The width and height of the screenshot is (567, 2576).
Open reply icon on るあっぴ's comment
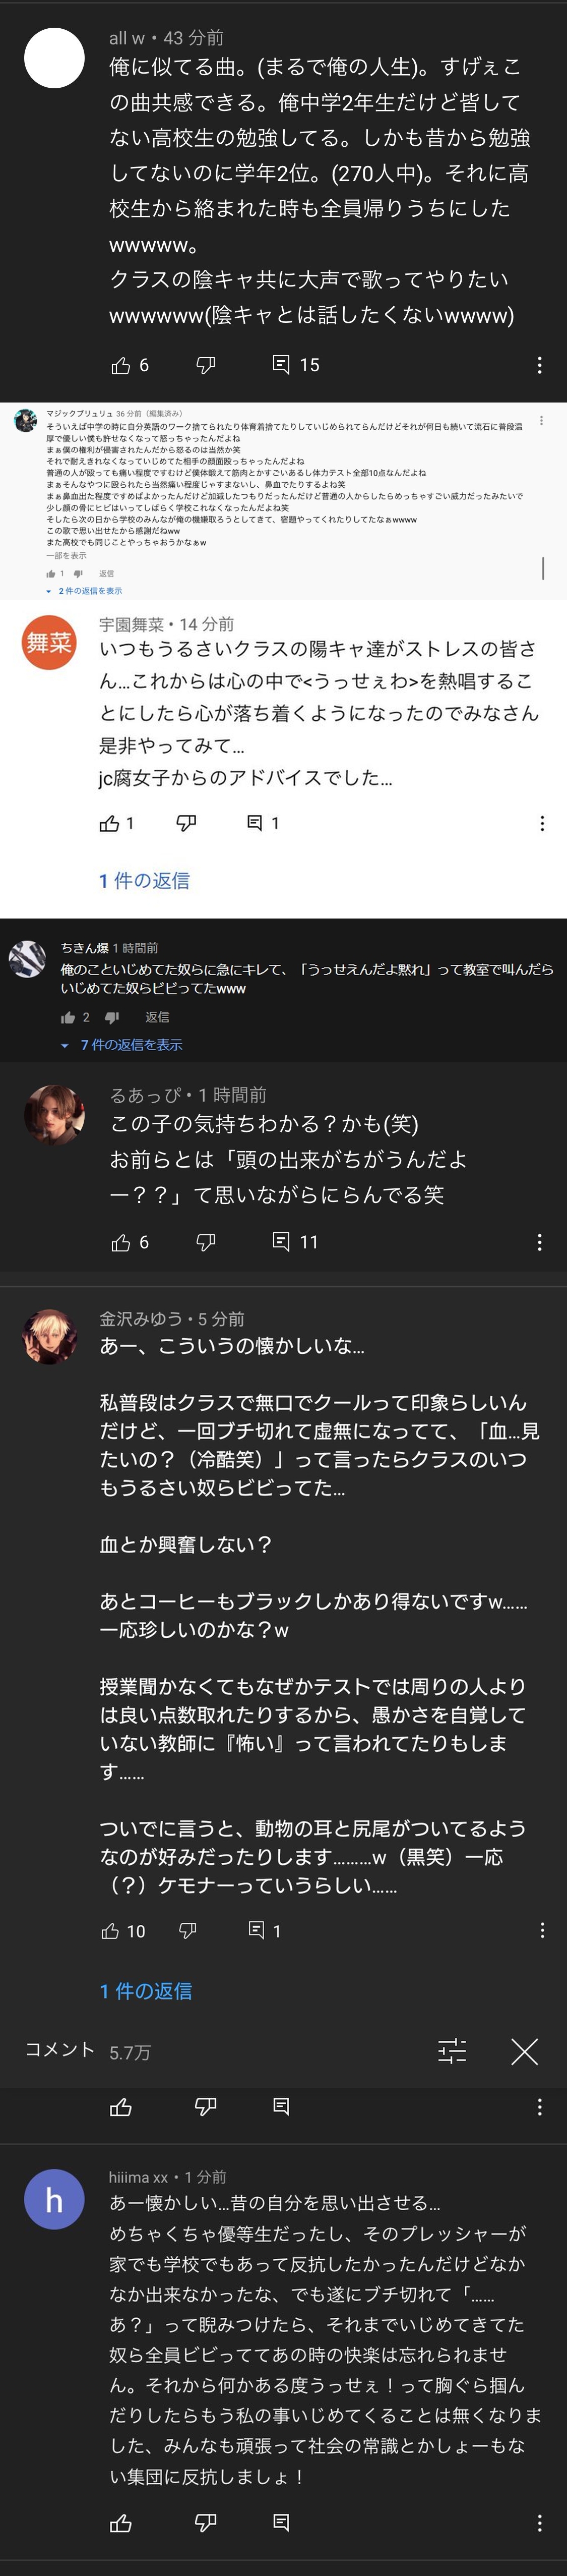(x=282, y=1242)
